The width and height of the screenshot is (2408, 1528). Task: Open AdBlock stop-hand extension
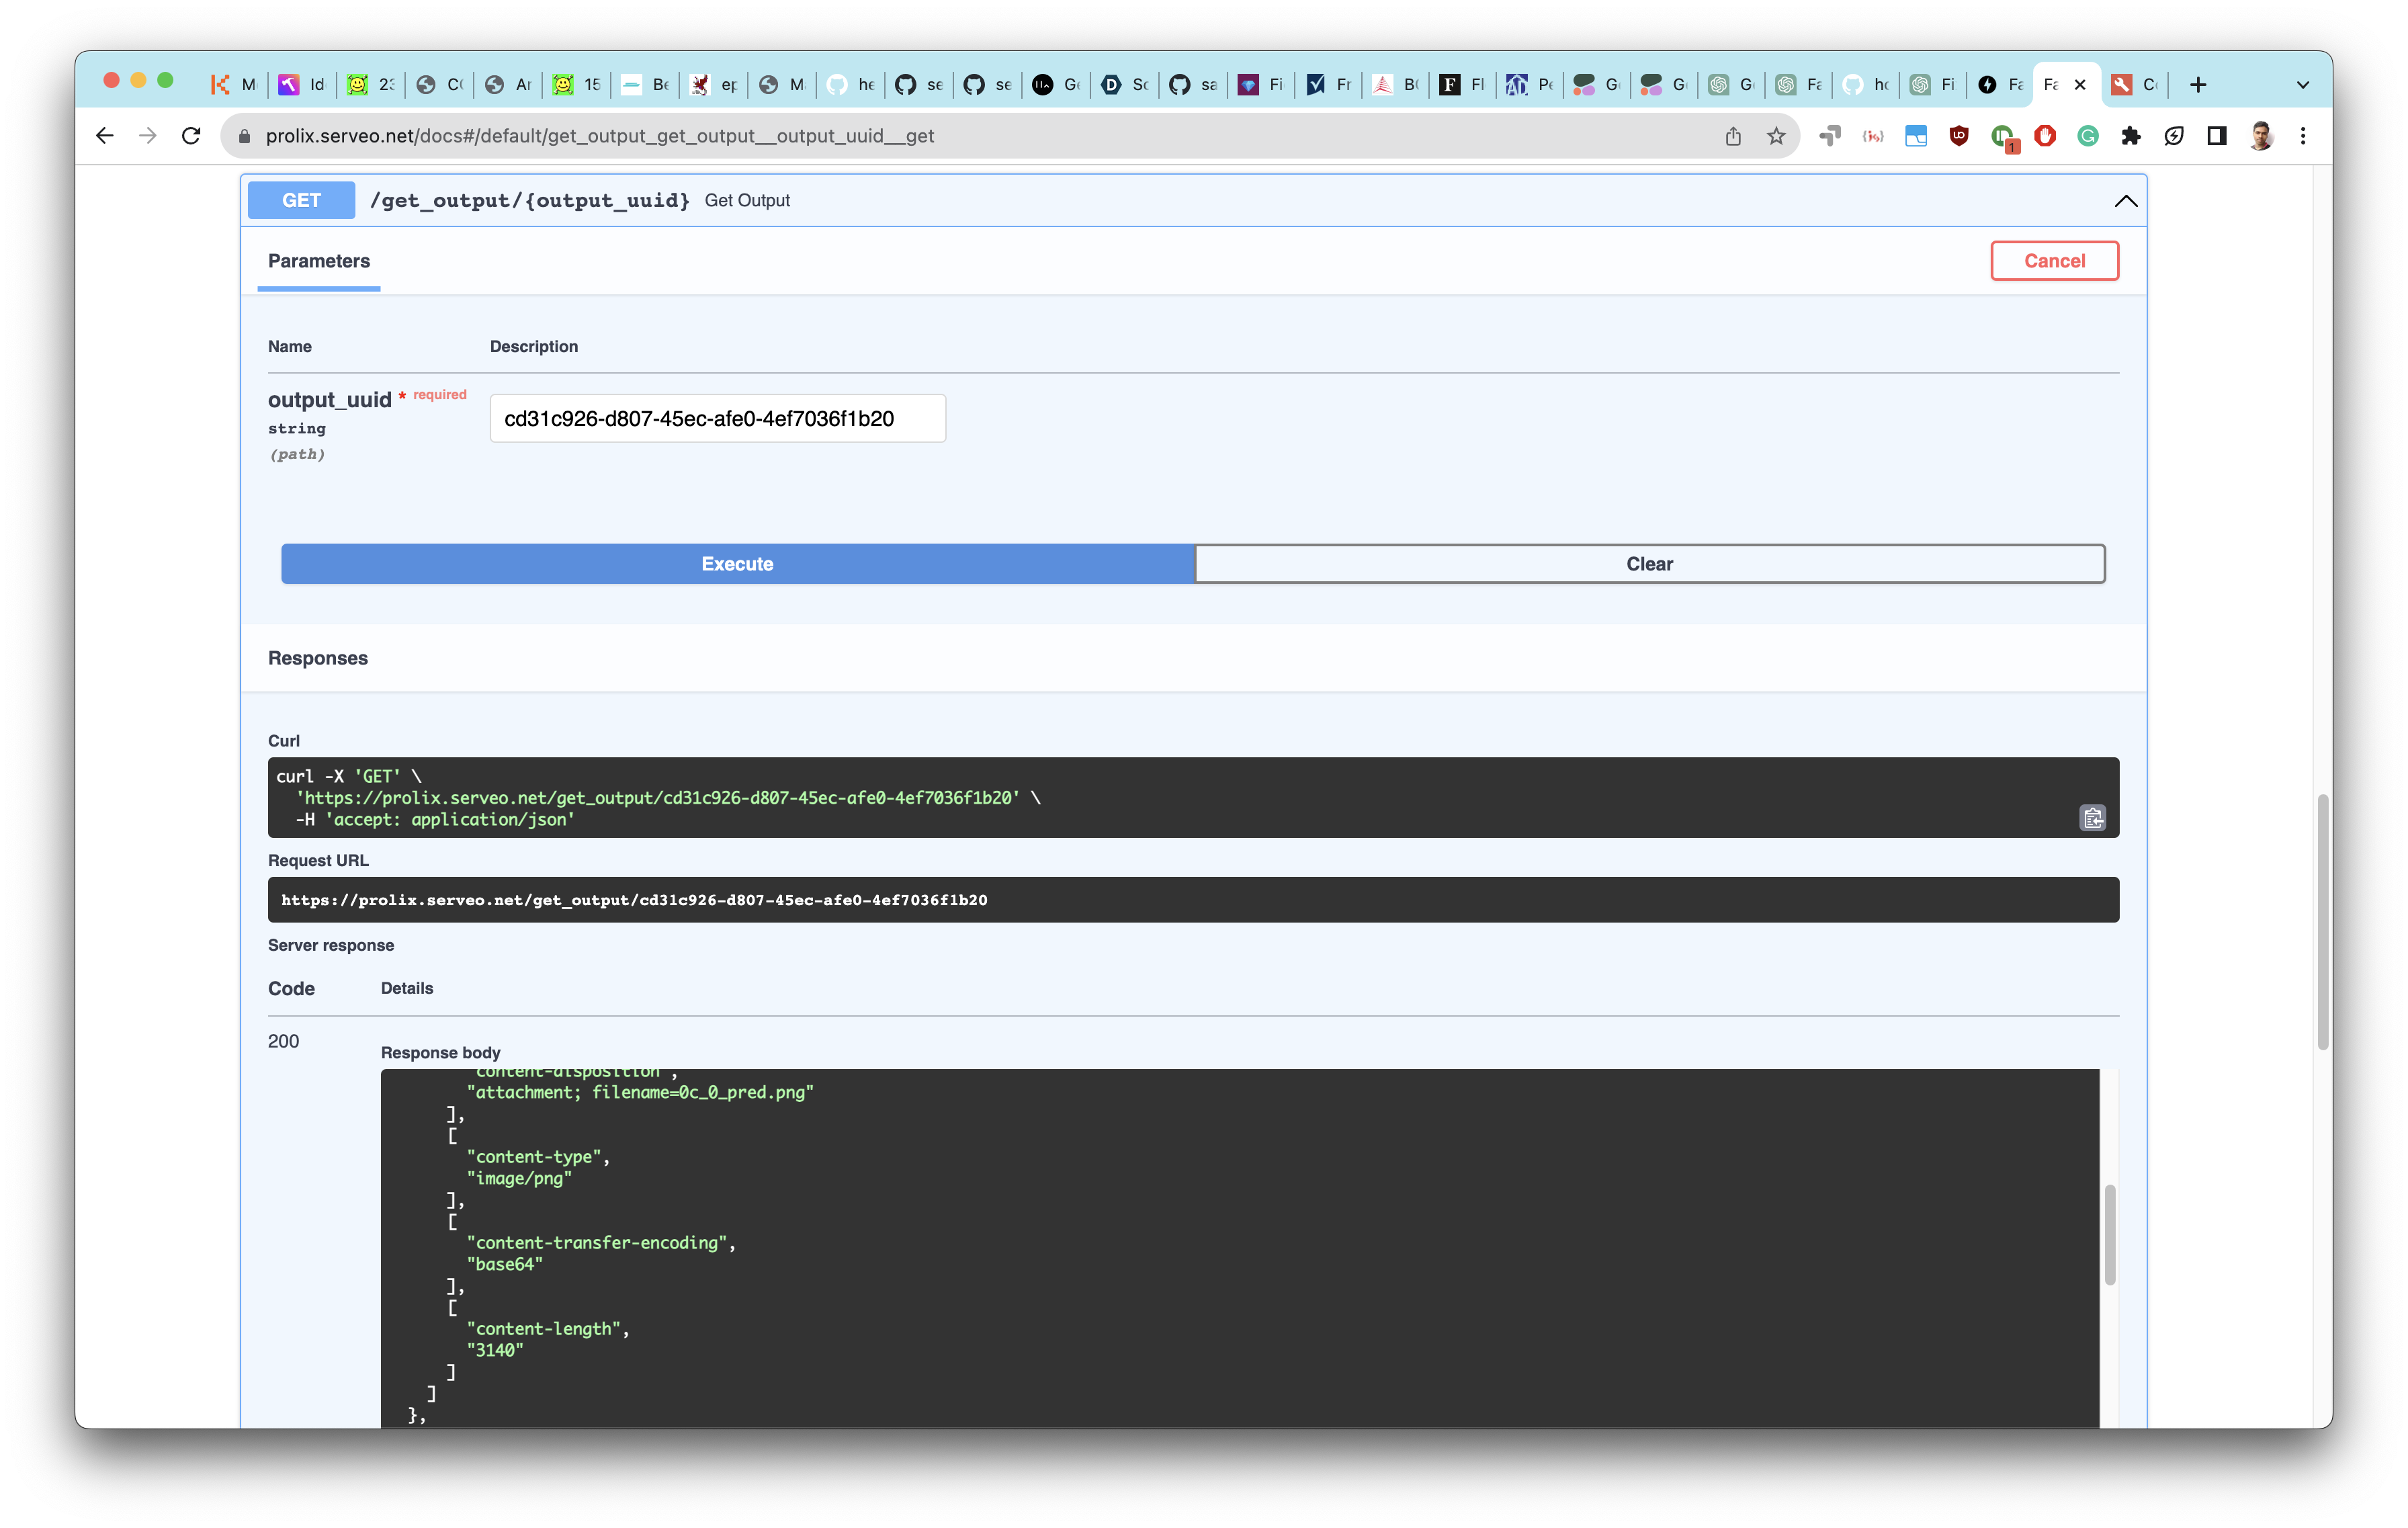tap(2045, 136)
